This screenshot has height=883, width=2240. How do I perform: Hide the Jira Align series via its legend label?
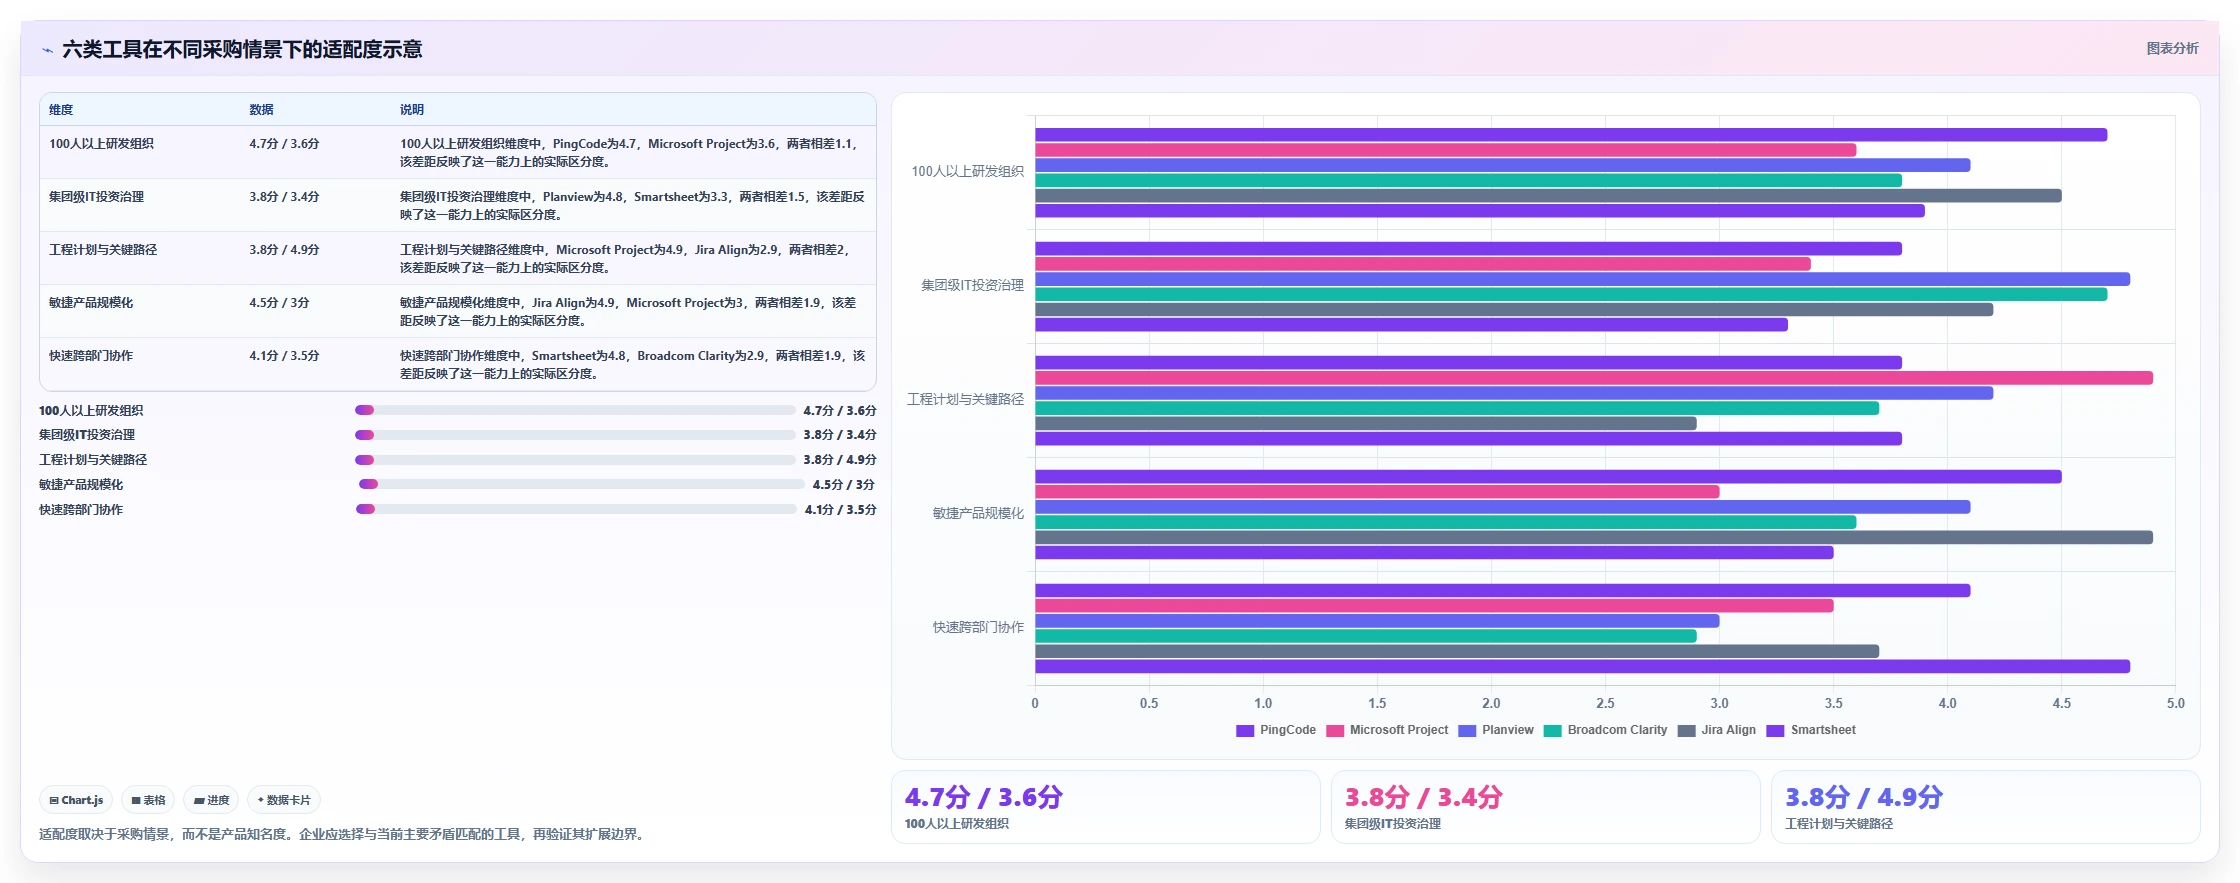(1728, 730)
